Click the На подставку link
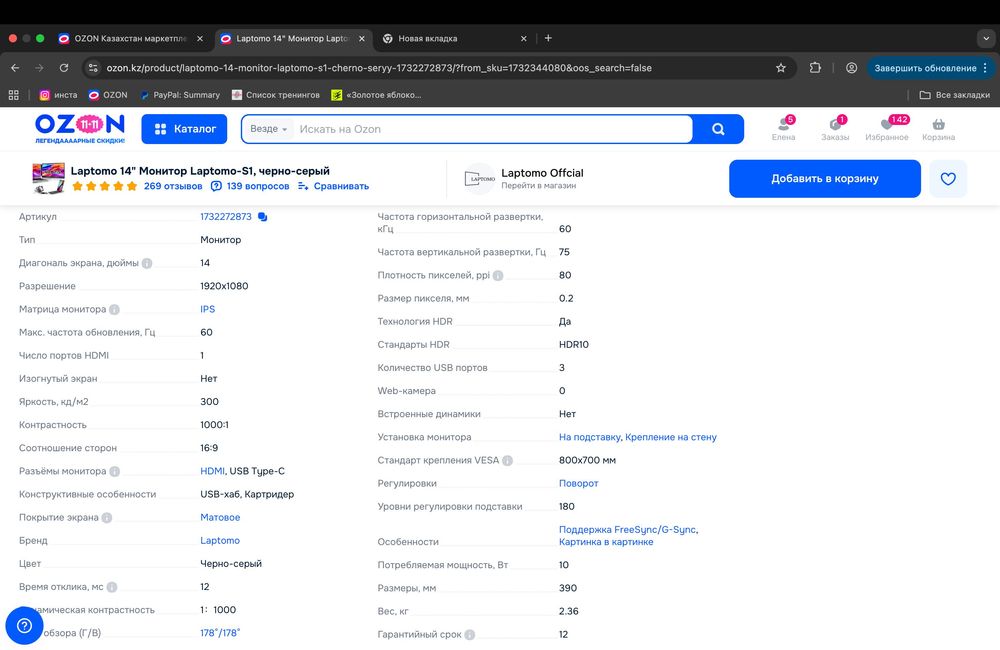 tap(590, 437)
